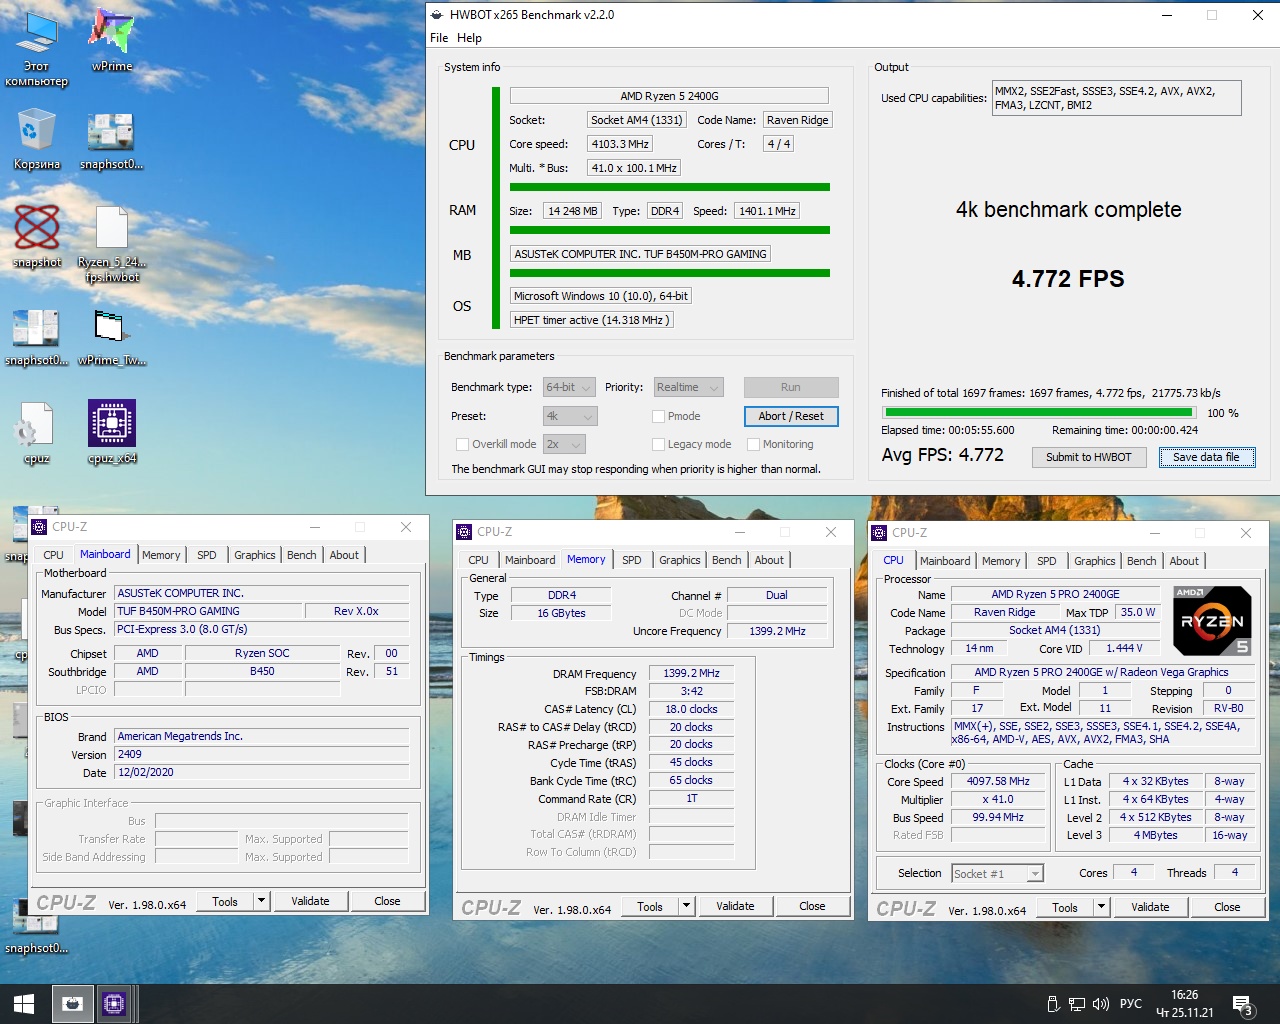Expand Tools dropdown arrow in Memory CPU-Z
This screenshot has width=1280, height=1024.
click(686, 906)
